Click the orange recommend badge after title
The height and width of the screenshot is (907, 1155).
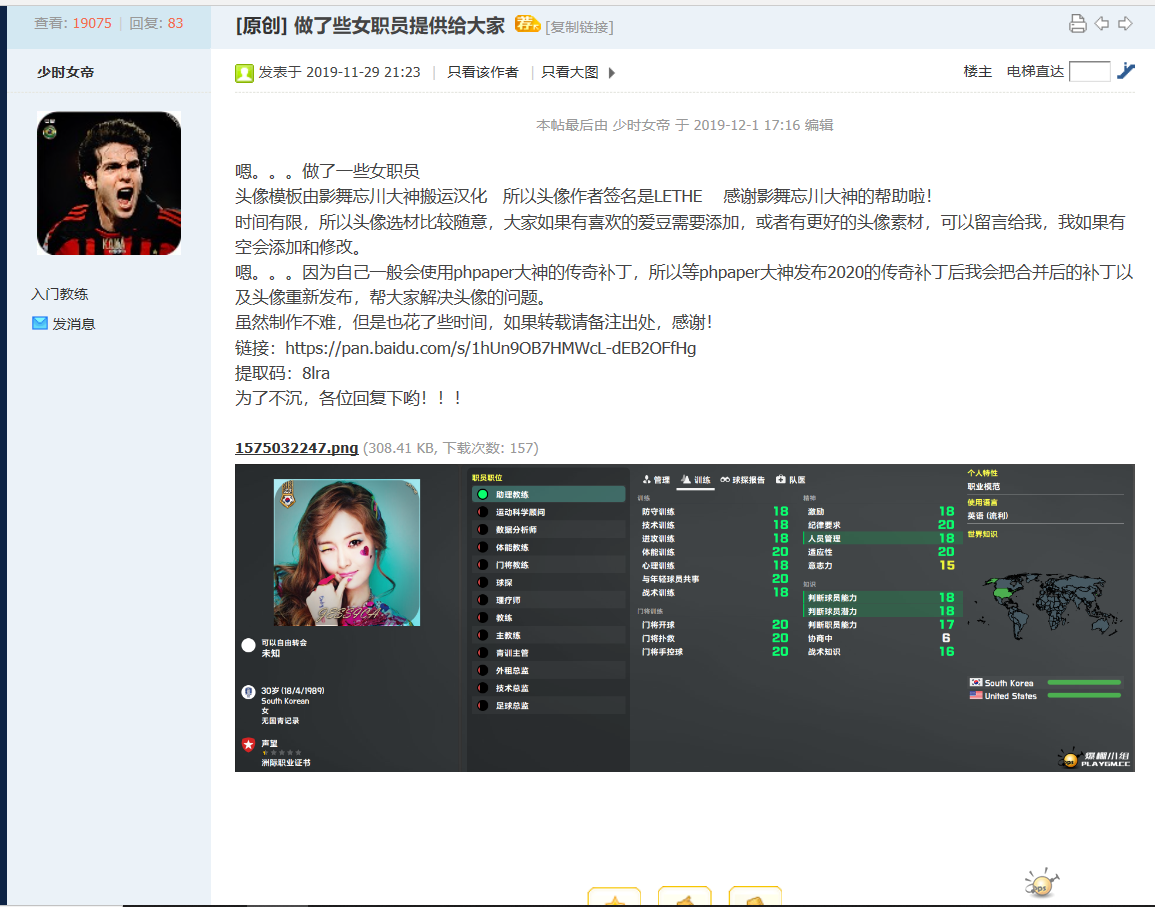(x=527, y=24)
